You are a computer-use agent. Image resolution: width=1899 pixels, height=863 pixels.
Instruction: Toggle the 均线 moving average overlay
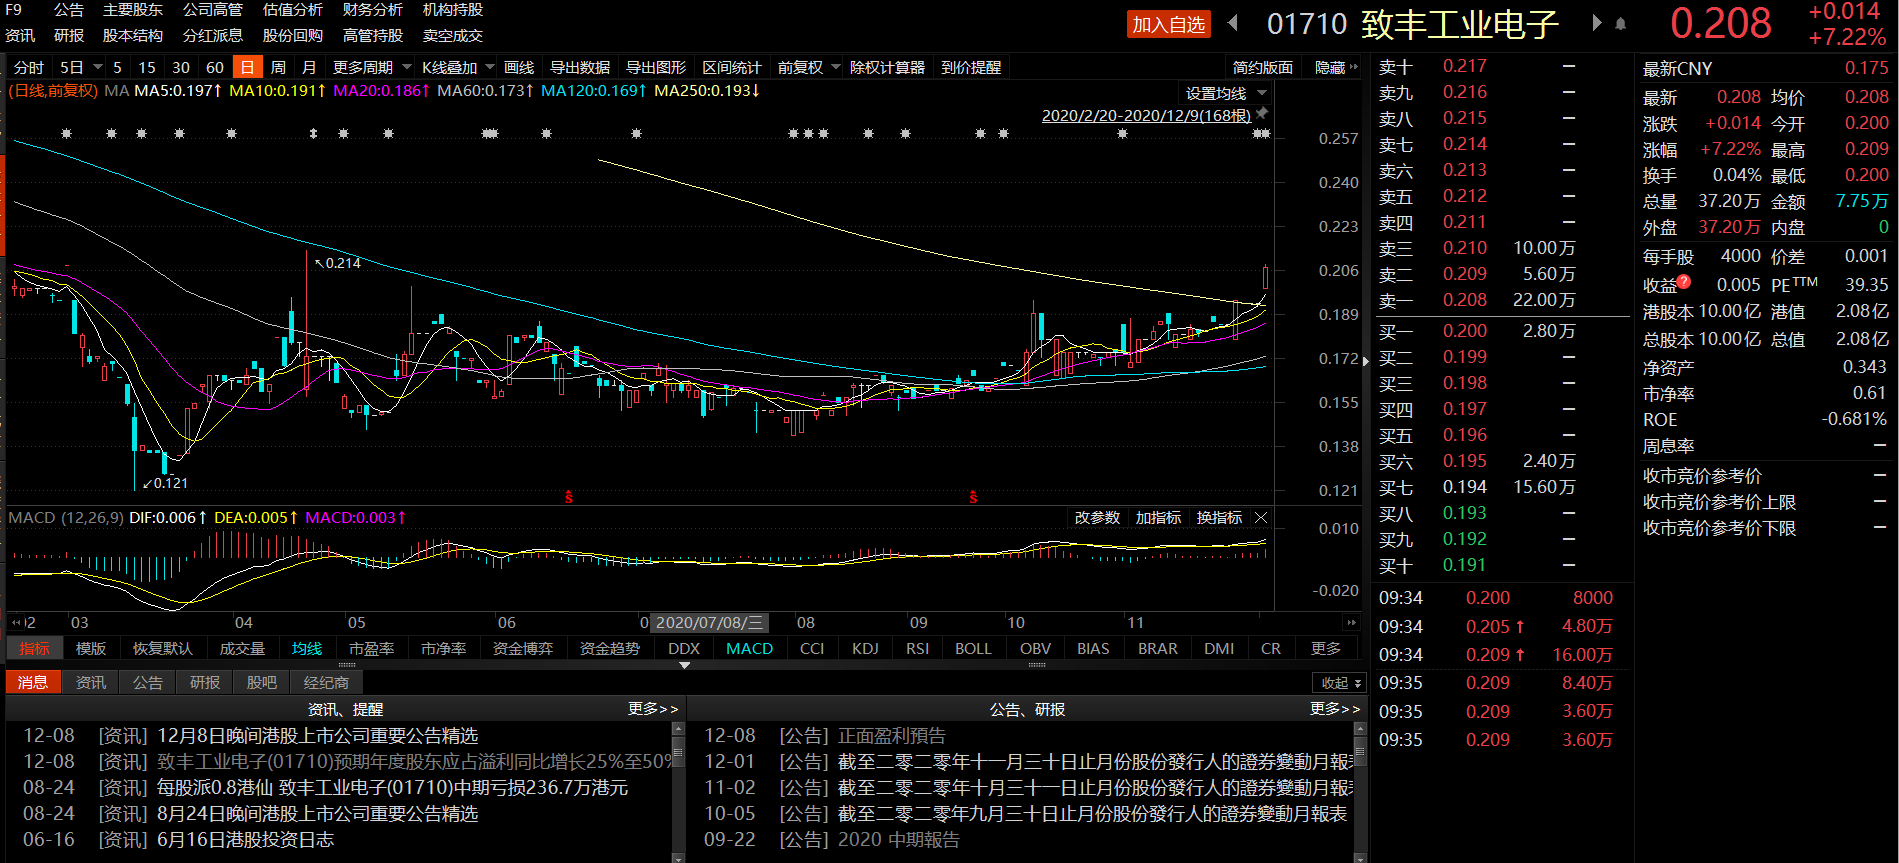[x=307, y=649]
